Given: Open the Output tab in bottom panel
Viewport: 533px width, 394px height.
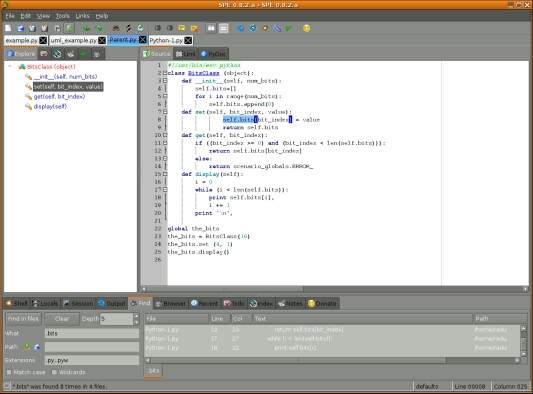Looking at the screenshot, I should coord(112,303).
